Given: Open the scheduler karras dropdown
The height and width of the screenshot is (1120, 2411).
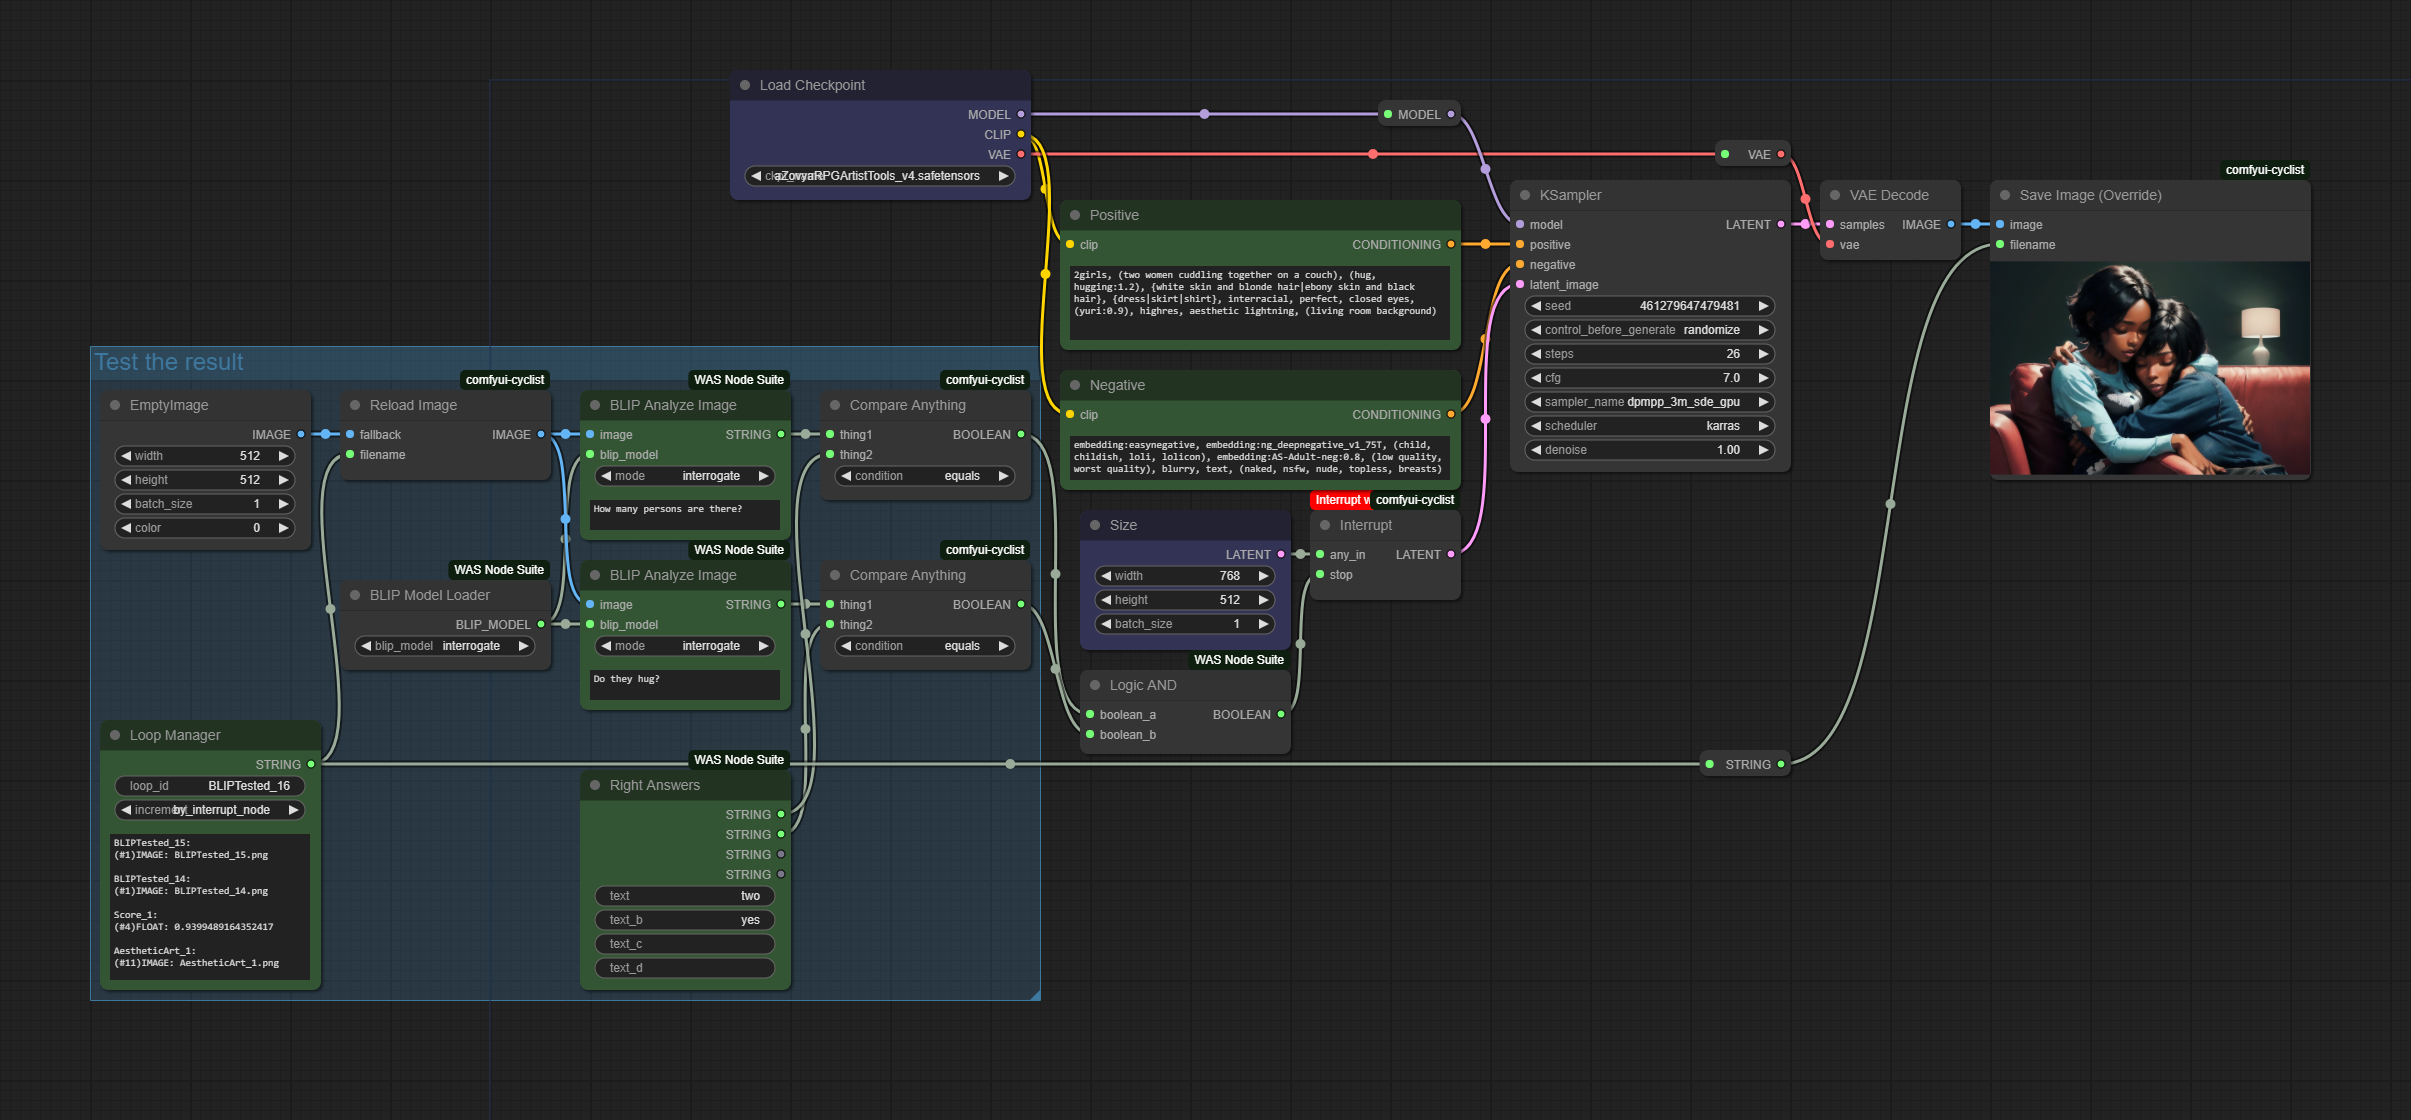Looking at the screenshot, I should pos(1650,426).
